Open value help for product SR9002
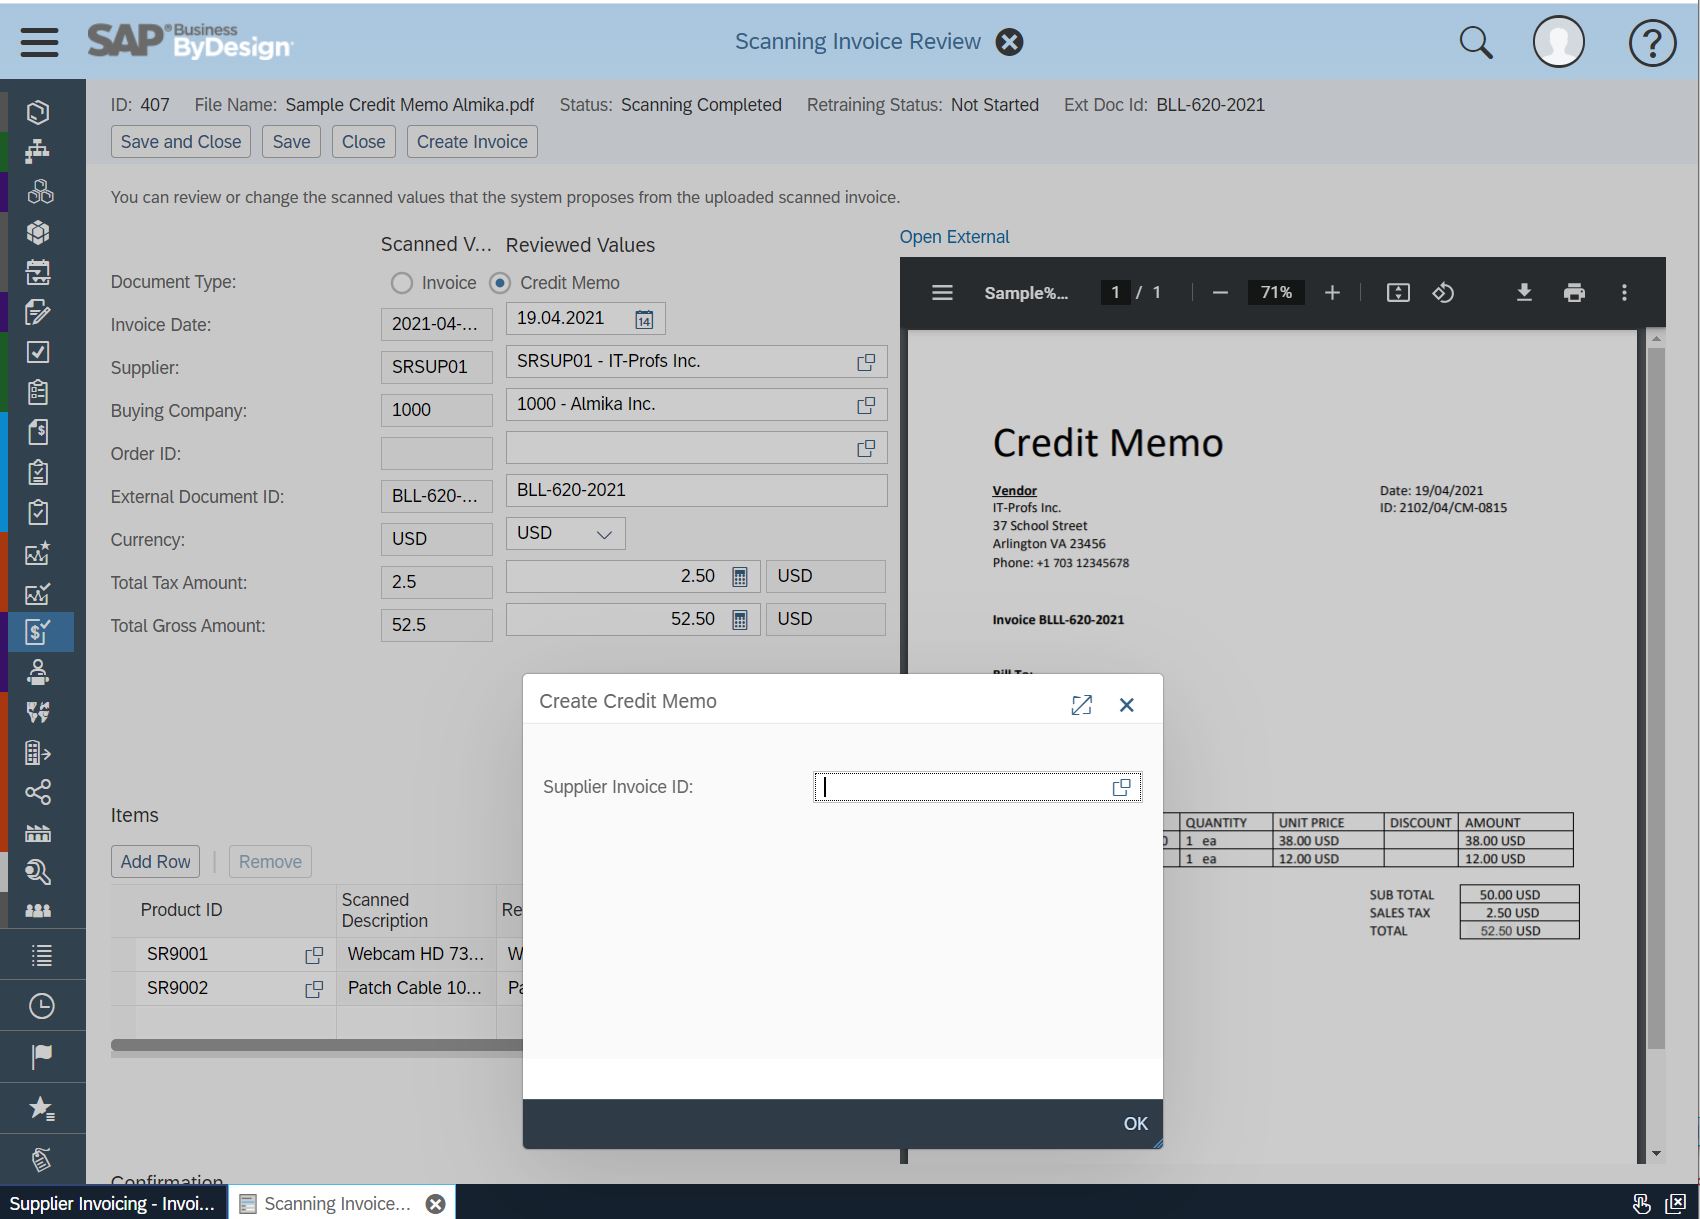The width and height of the screenshot is (1700, 1219). click(x=314, y=989)
